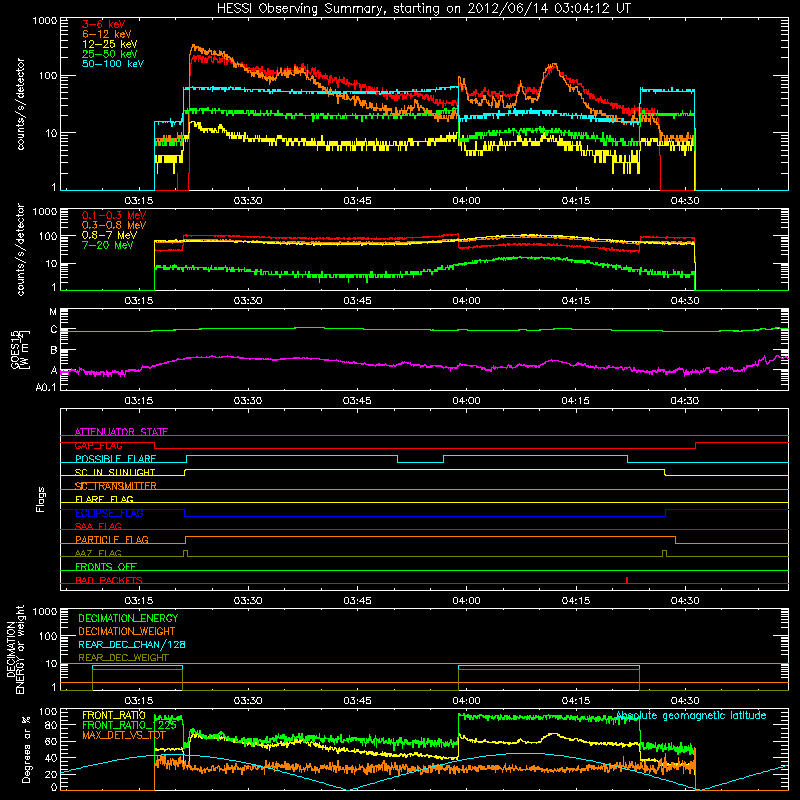The height and width of the screenshot is (800, 800).
Task: Select the PARTICLE_FLAG label
Action: tap(112, 539)
